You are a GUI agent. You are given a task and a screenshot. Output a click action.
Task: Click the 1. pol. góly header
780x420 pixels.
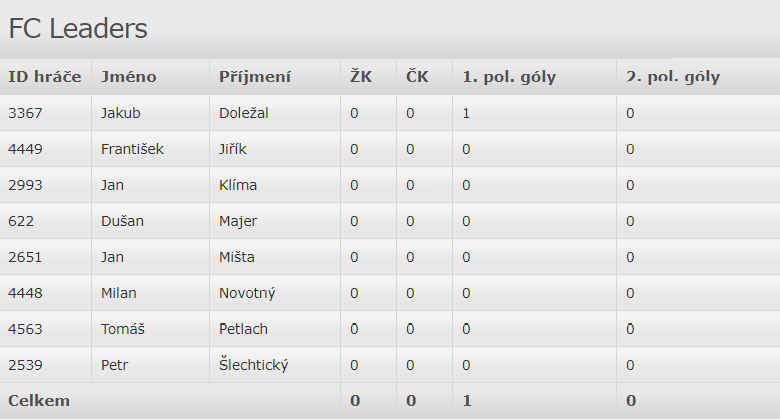509,77
